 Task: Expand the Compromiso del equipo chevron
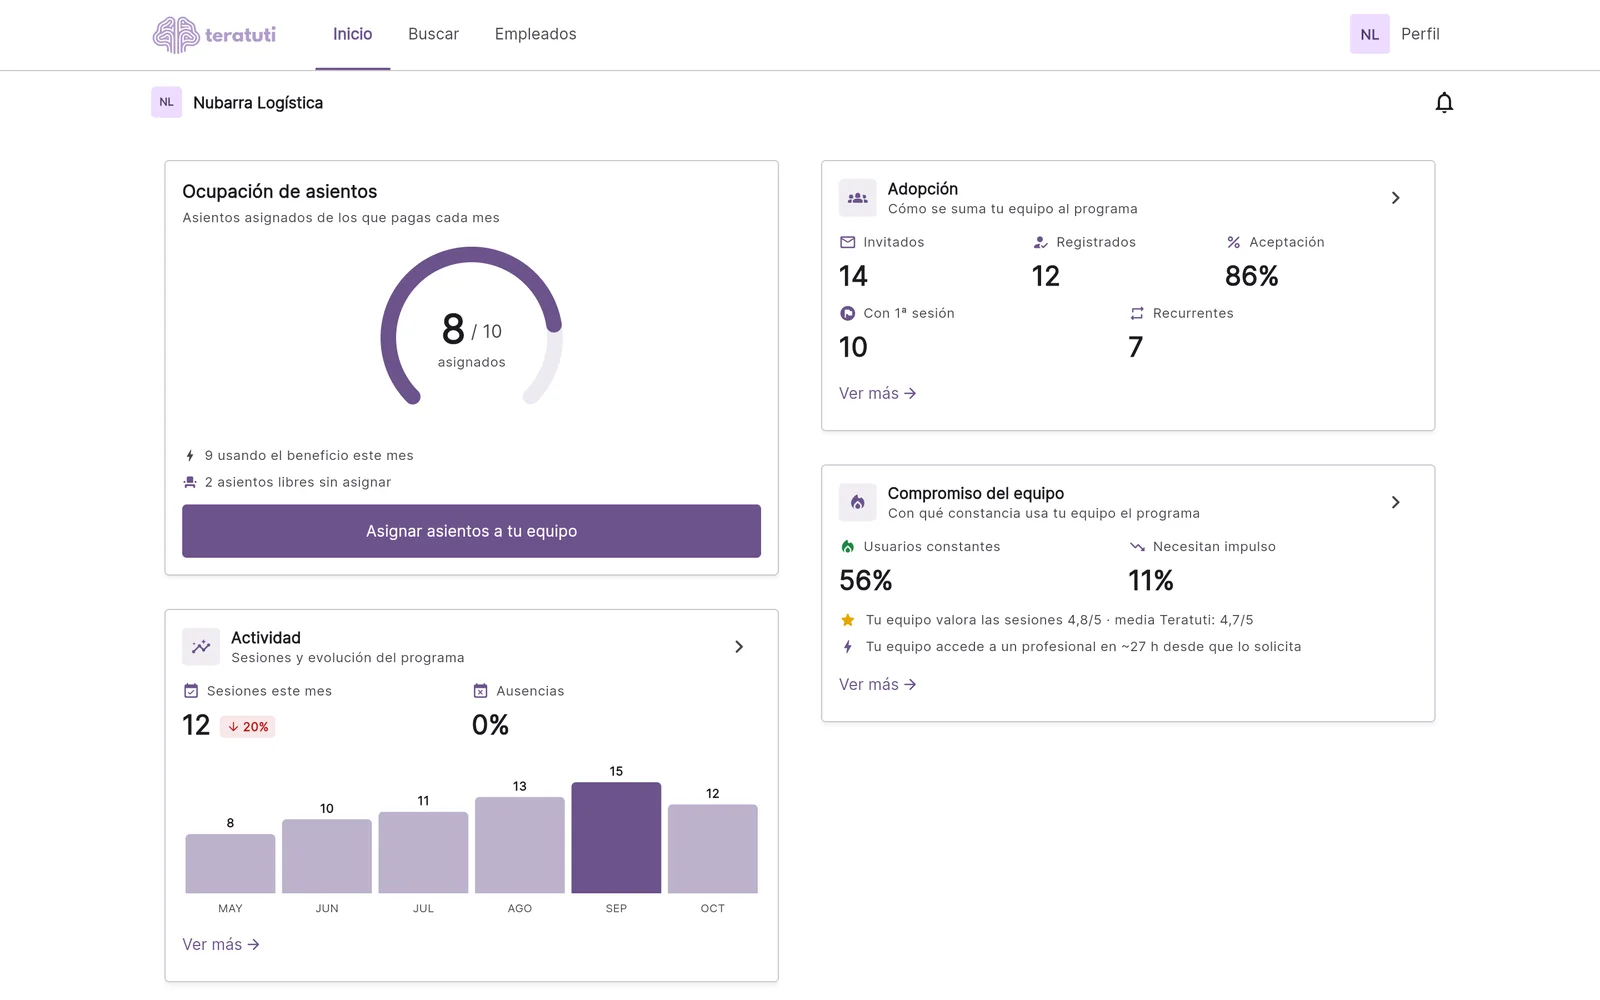coord(1396,502)
